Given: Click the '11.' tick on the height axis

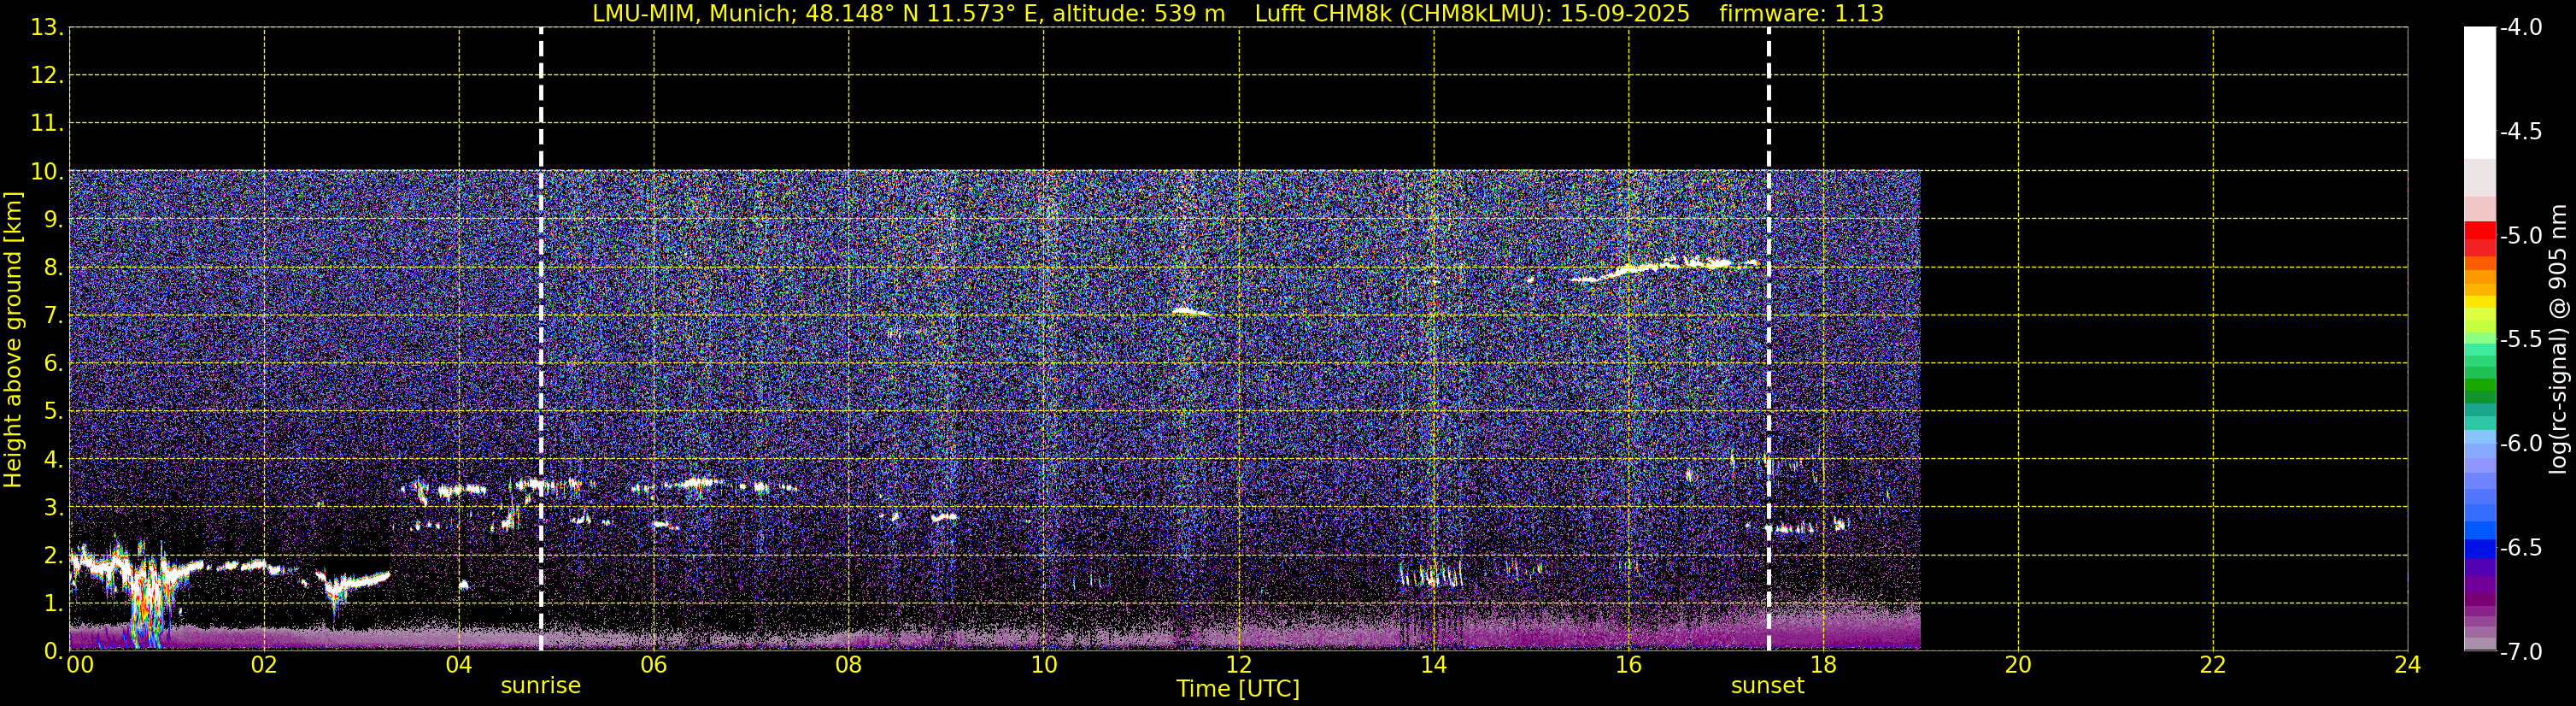Looking at the screenshot, I should coord(47,123).
